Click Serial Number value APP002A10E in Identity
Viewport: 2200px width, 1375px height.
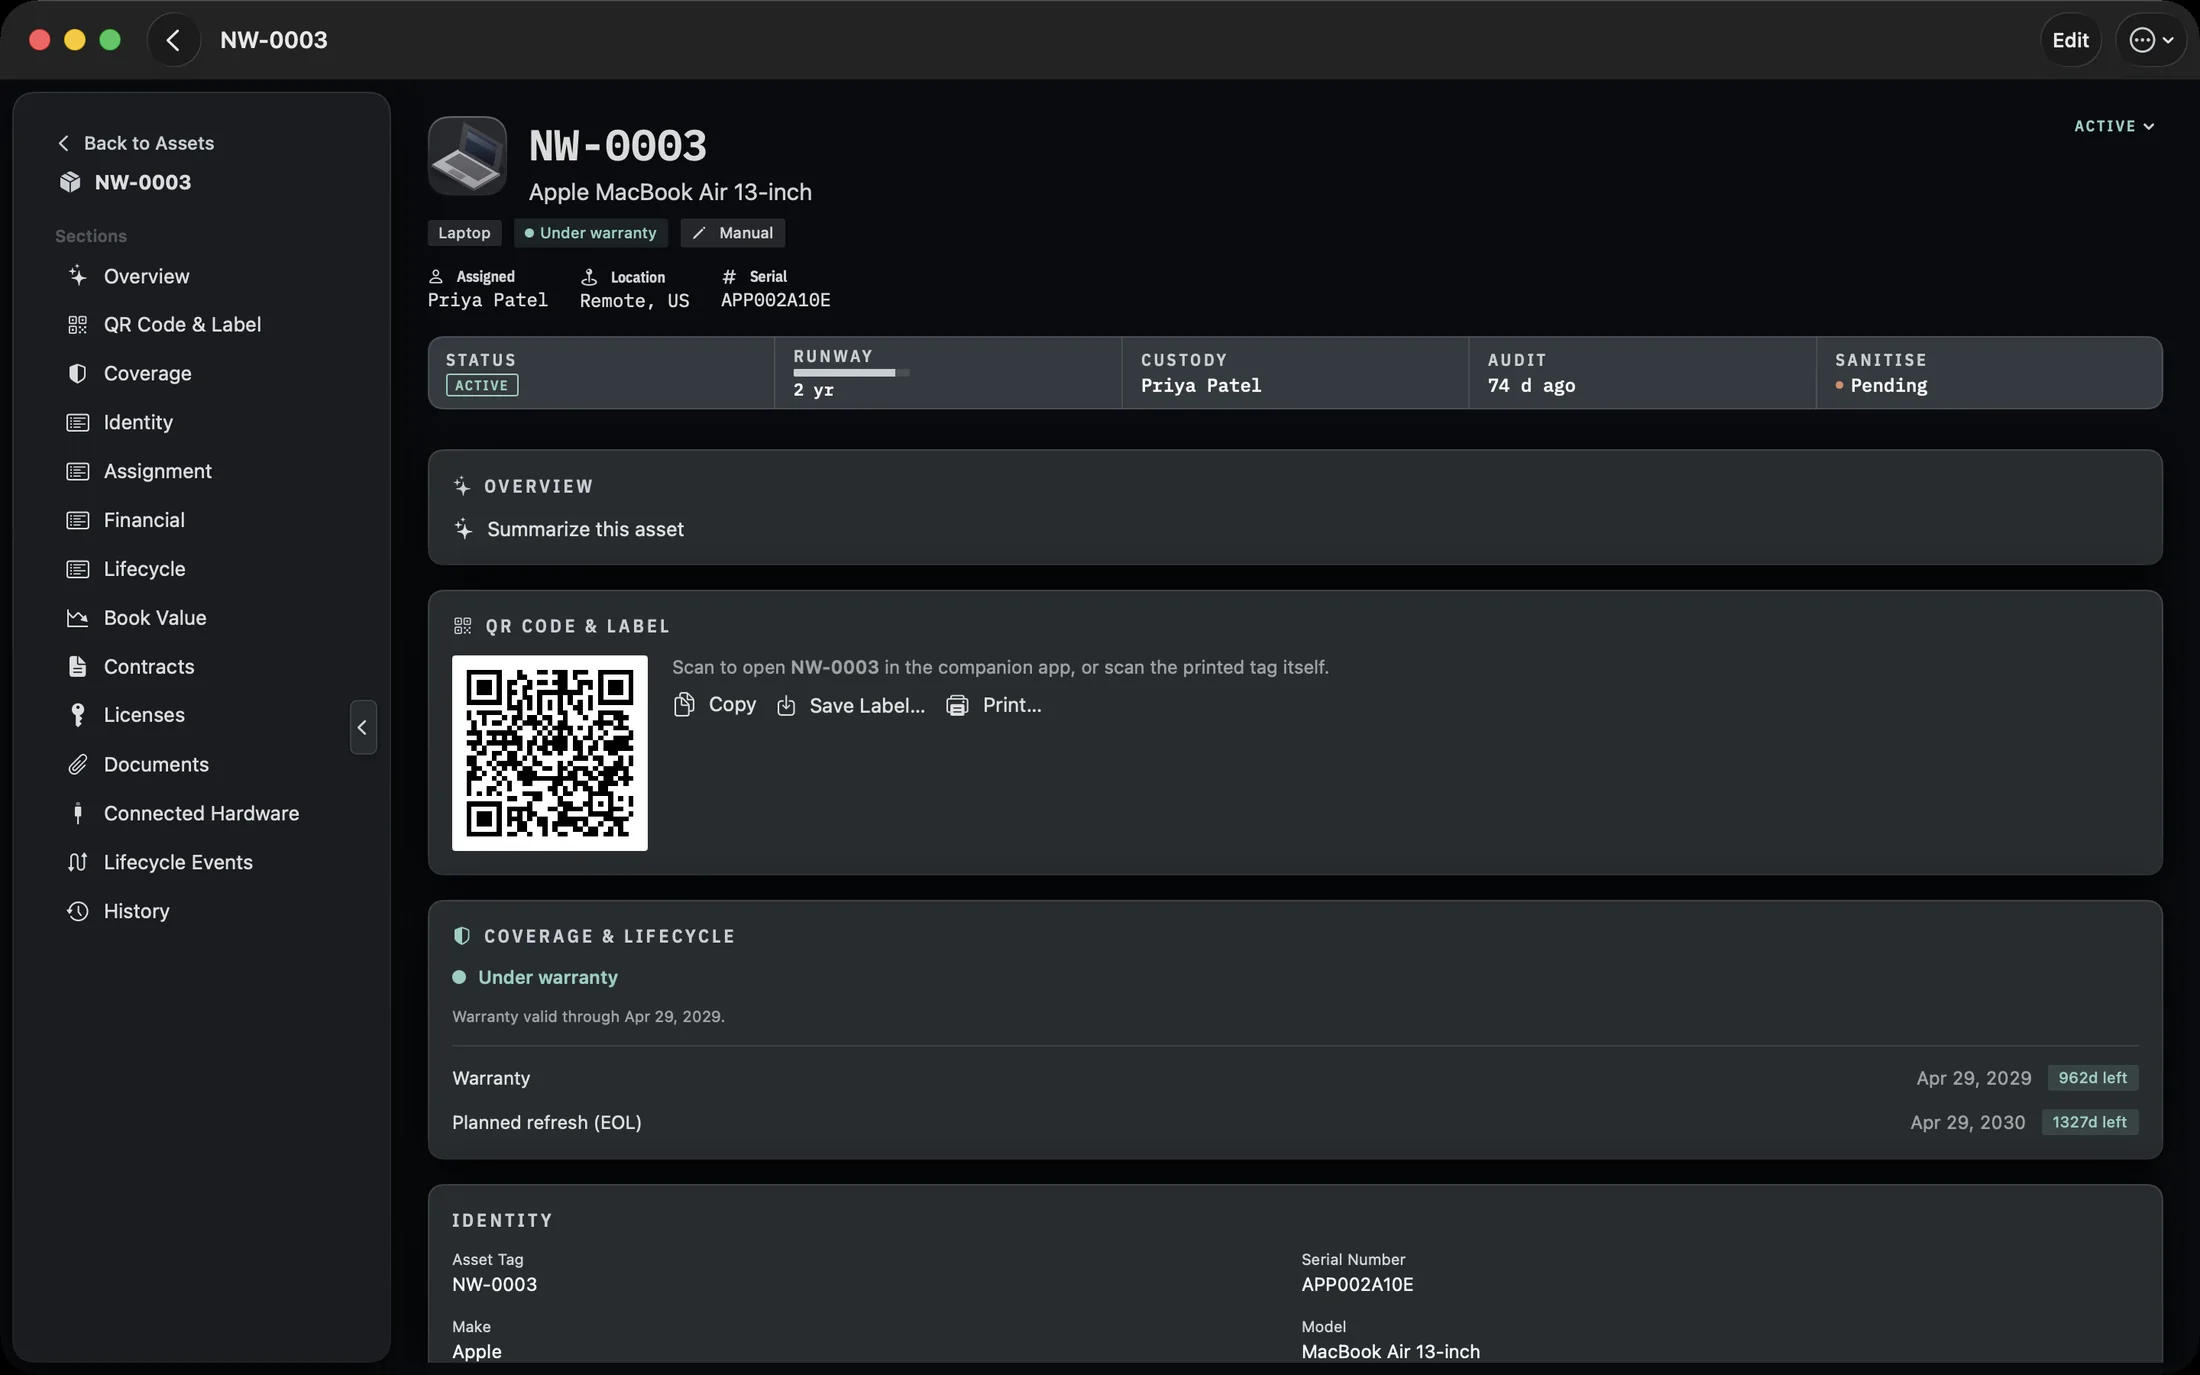[1357, 1285]
